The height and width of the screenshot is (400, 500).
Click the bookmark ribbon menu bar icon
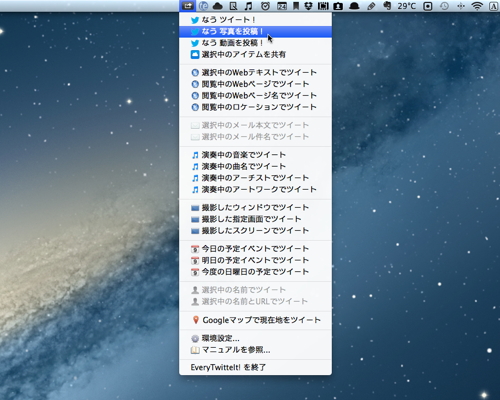tap(296, 6)
